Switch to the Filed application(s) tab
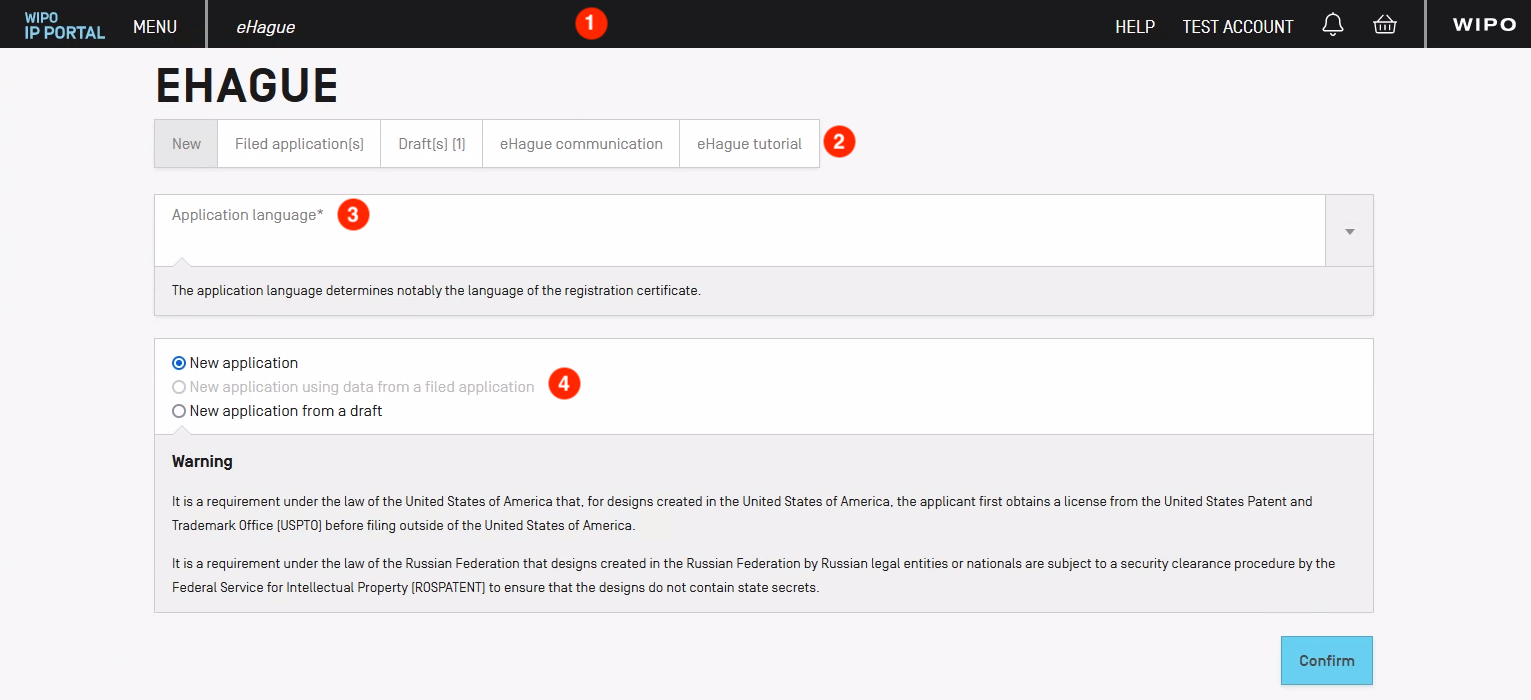Screen dimensions: 1531x700 (299, 144)
